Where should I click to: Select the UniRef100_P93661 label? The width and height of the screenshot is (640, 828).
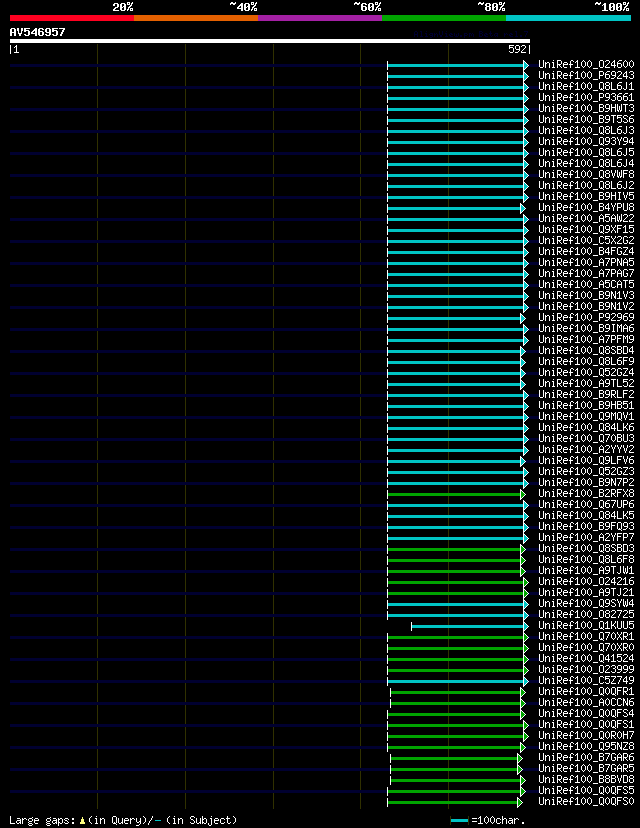(x=586, y=98)
